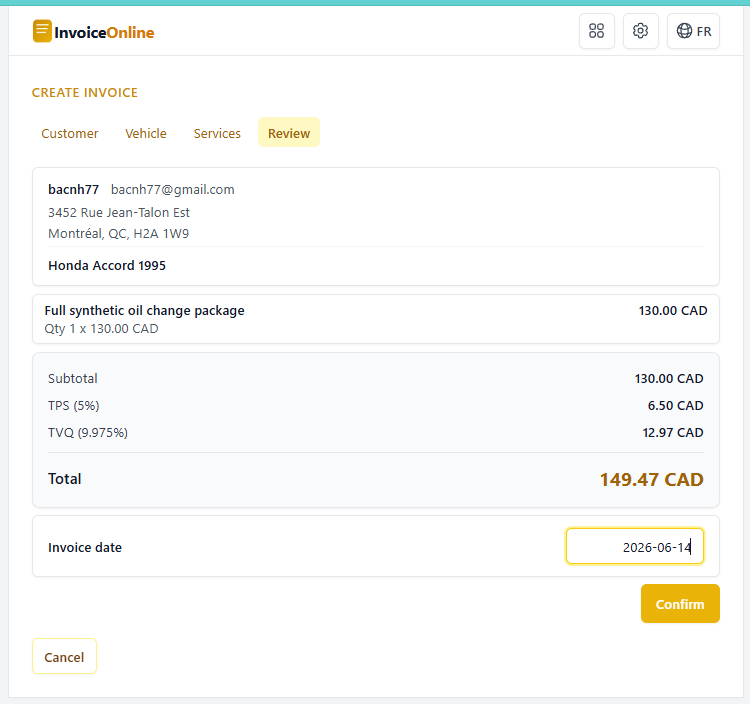
Task: Click vehicle Honda Accord 1995
Action: (x=107, y=266)
